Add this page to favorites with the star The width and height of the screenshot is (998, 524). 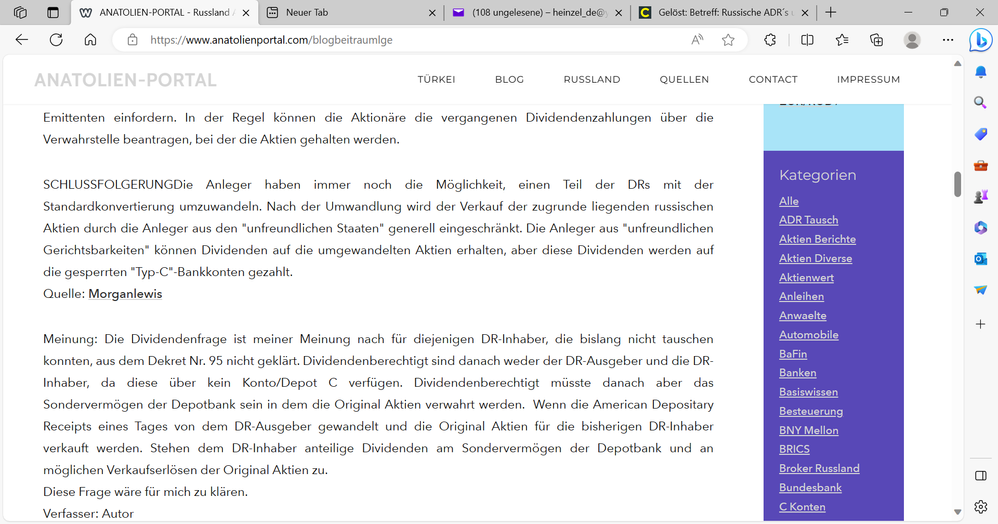[x=728, y=39]
